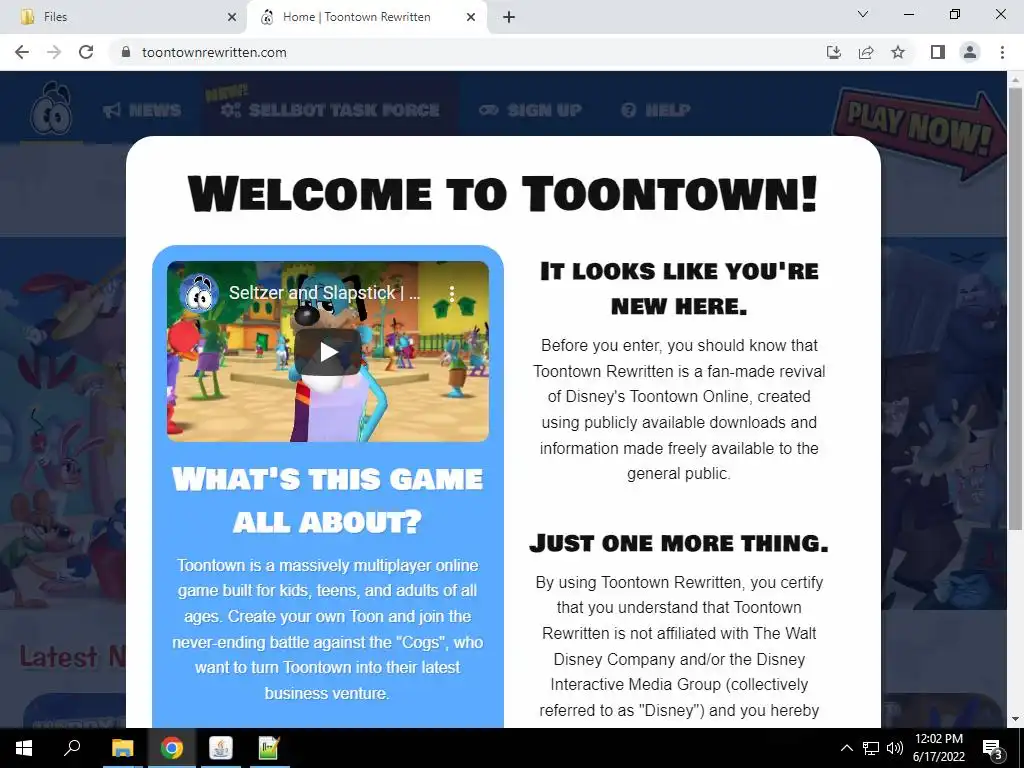Click the 'Welcome to Toontown!' heading

coord(503,194)
